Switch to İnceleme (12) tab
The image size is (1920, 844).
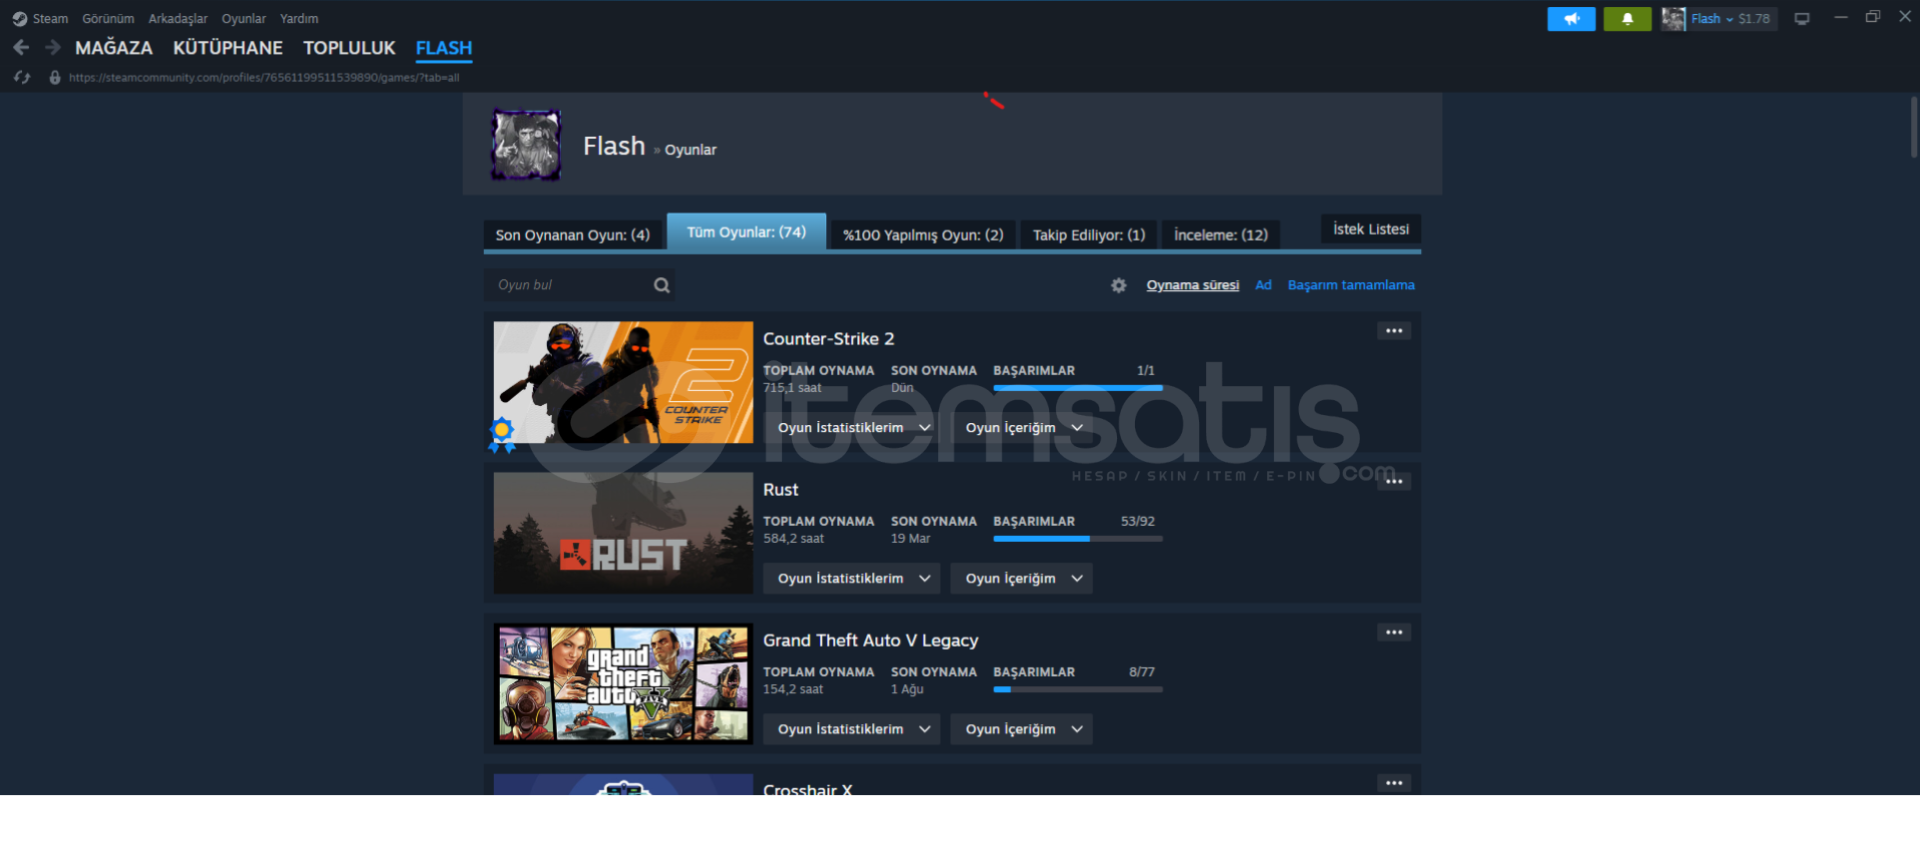point(1221,235)
